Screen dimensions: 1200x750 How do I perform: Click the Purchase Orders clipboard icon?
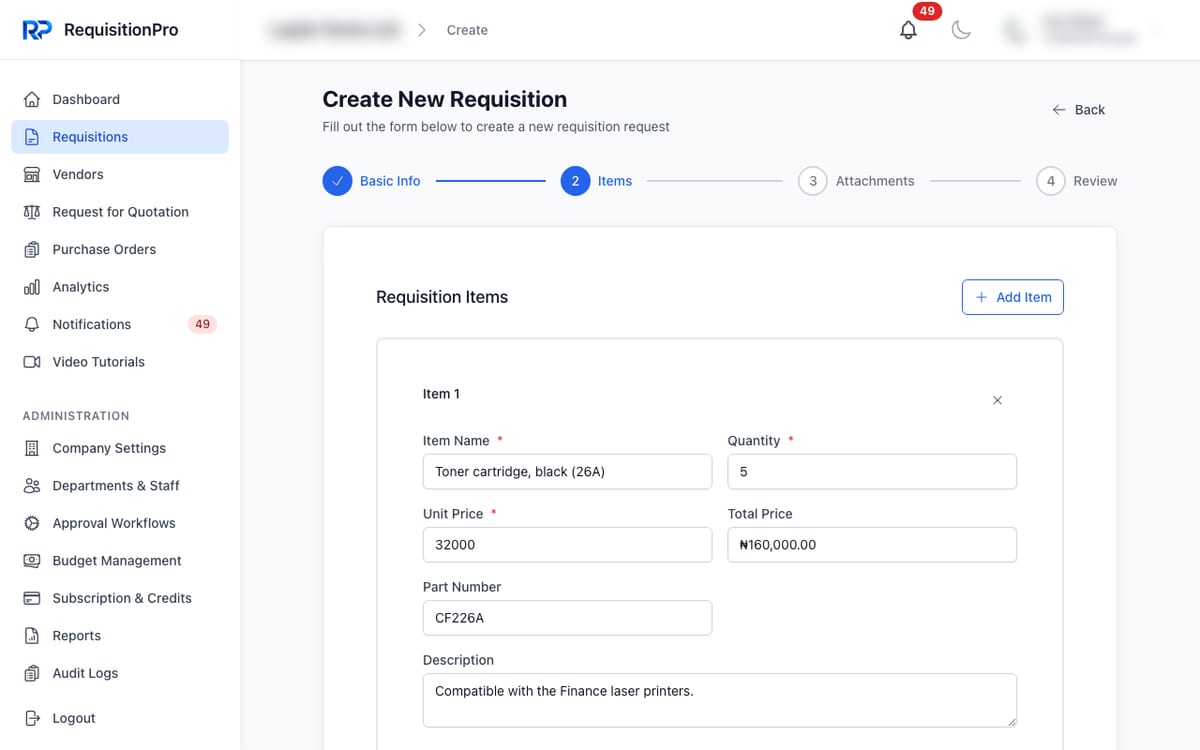(x=32, y=250)
